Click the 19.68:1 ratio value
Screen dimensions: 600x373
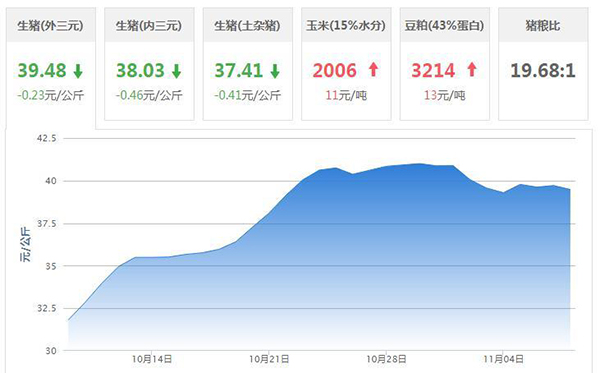pyautogui.click(x=543, y=71)
